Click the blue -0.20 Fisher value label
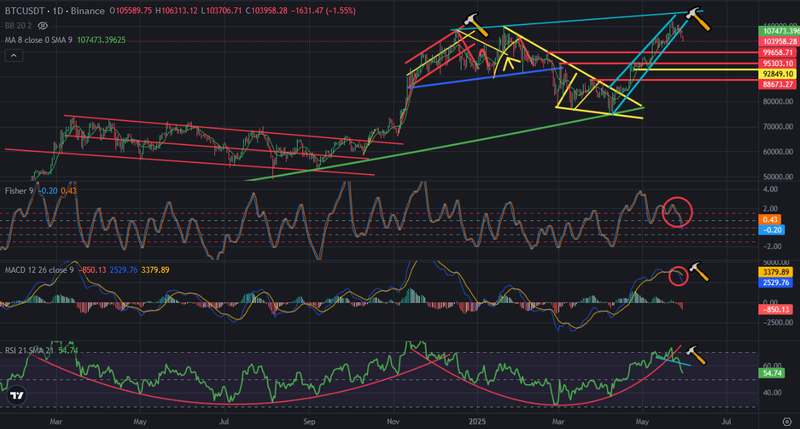800x429 pixels. (772, 230)
